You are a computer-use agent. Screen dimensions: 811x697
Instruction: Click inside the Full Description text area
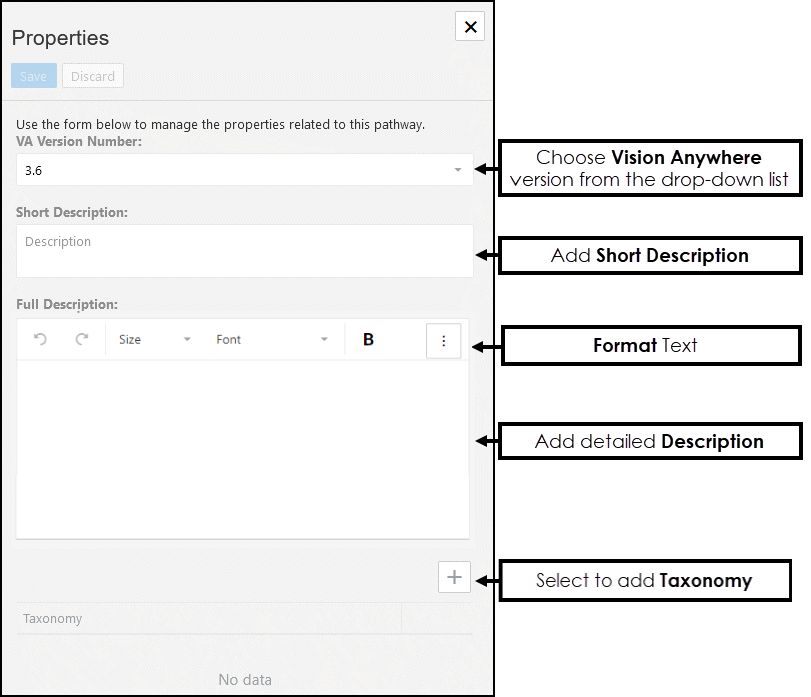pyautogui.click(x=243, y=448)
